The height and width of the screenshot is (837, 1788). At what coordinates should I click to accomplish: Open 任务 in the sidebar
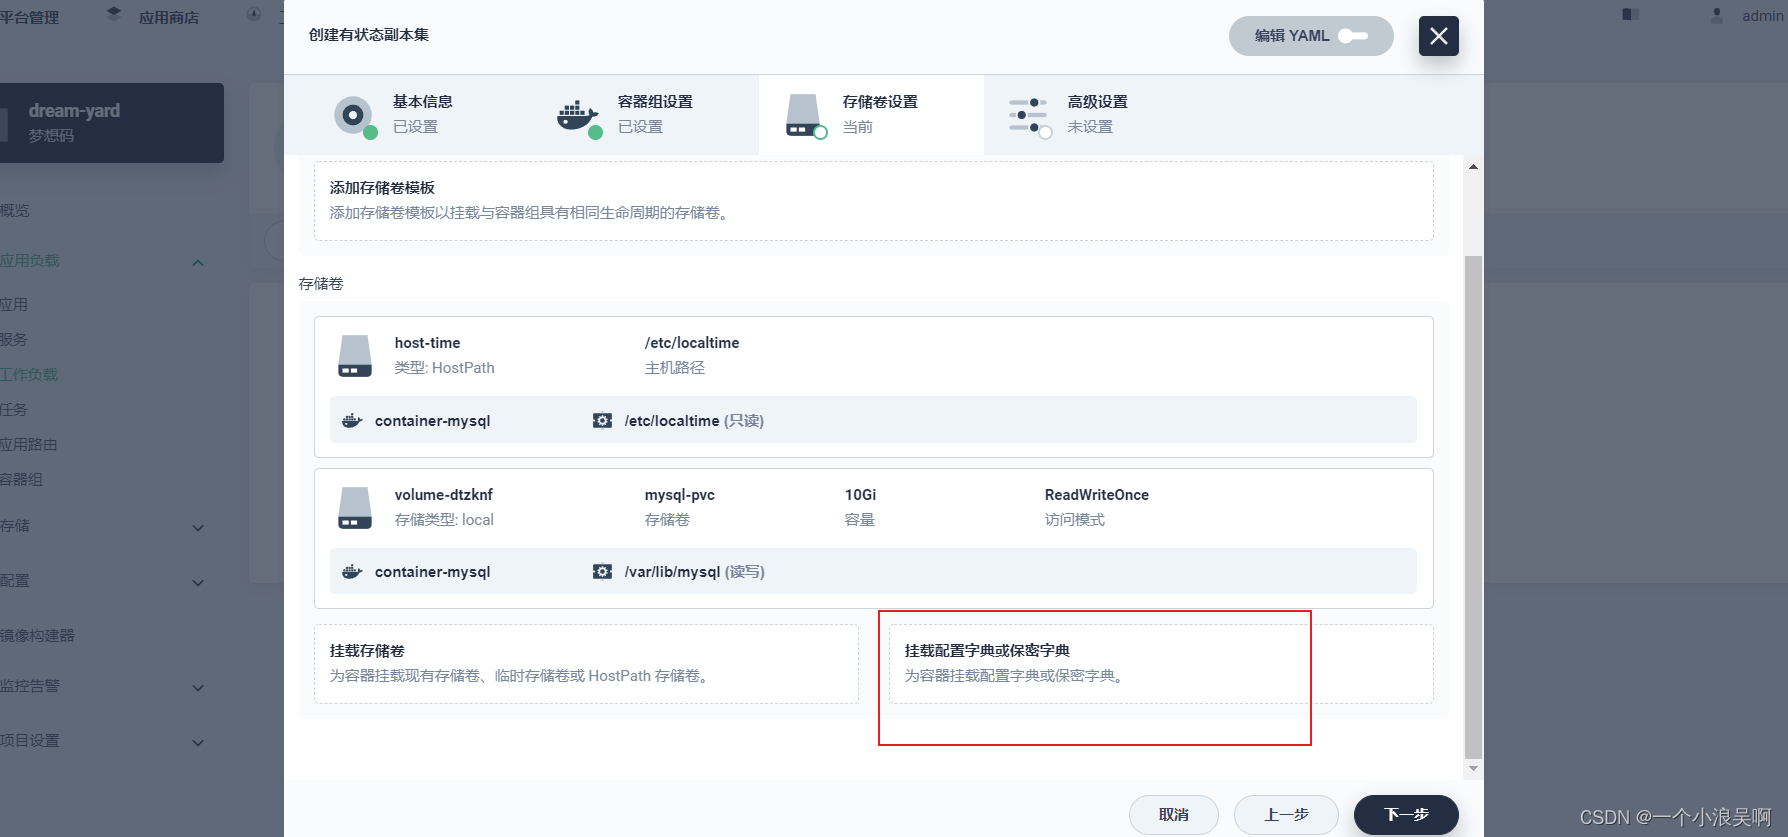point(14,410)
